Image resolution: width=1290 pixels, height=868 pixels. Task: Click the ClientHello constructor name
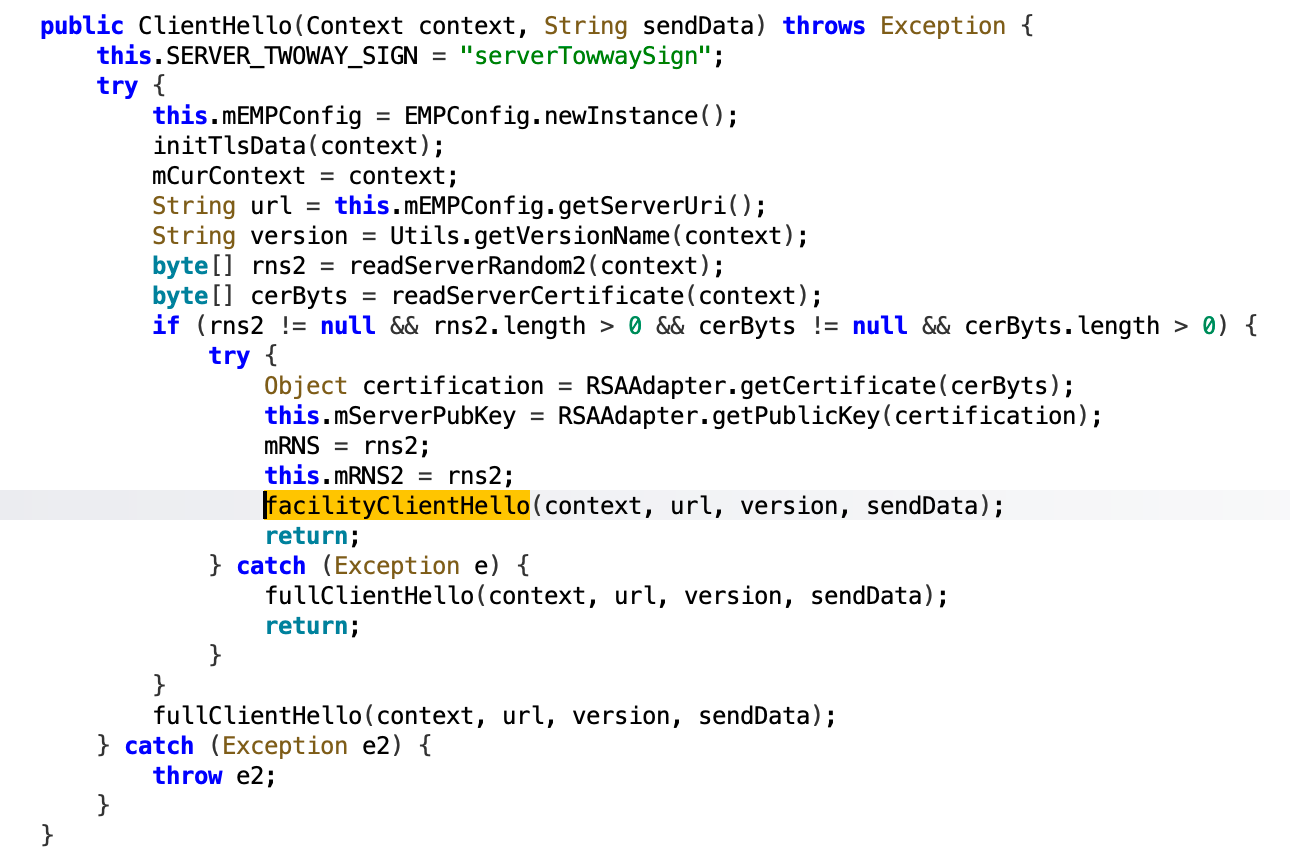click(202, 26)
